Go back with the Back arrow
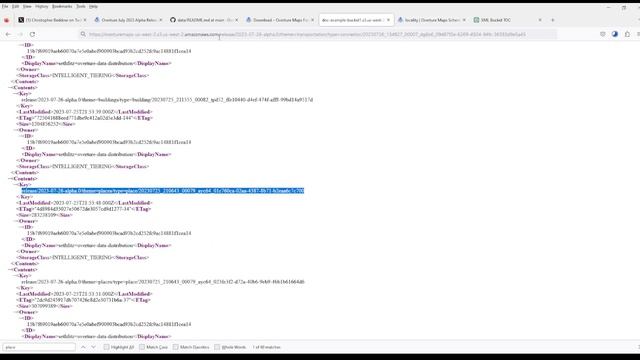 click(x=8, y=34)
